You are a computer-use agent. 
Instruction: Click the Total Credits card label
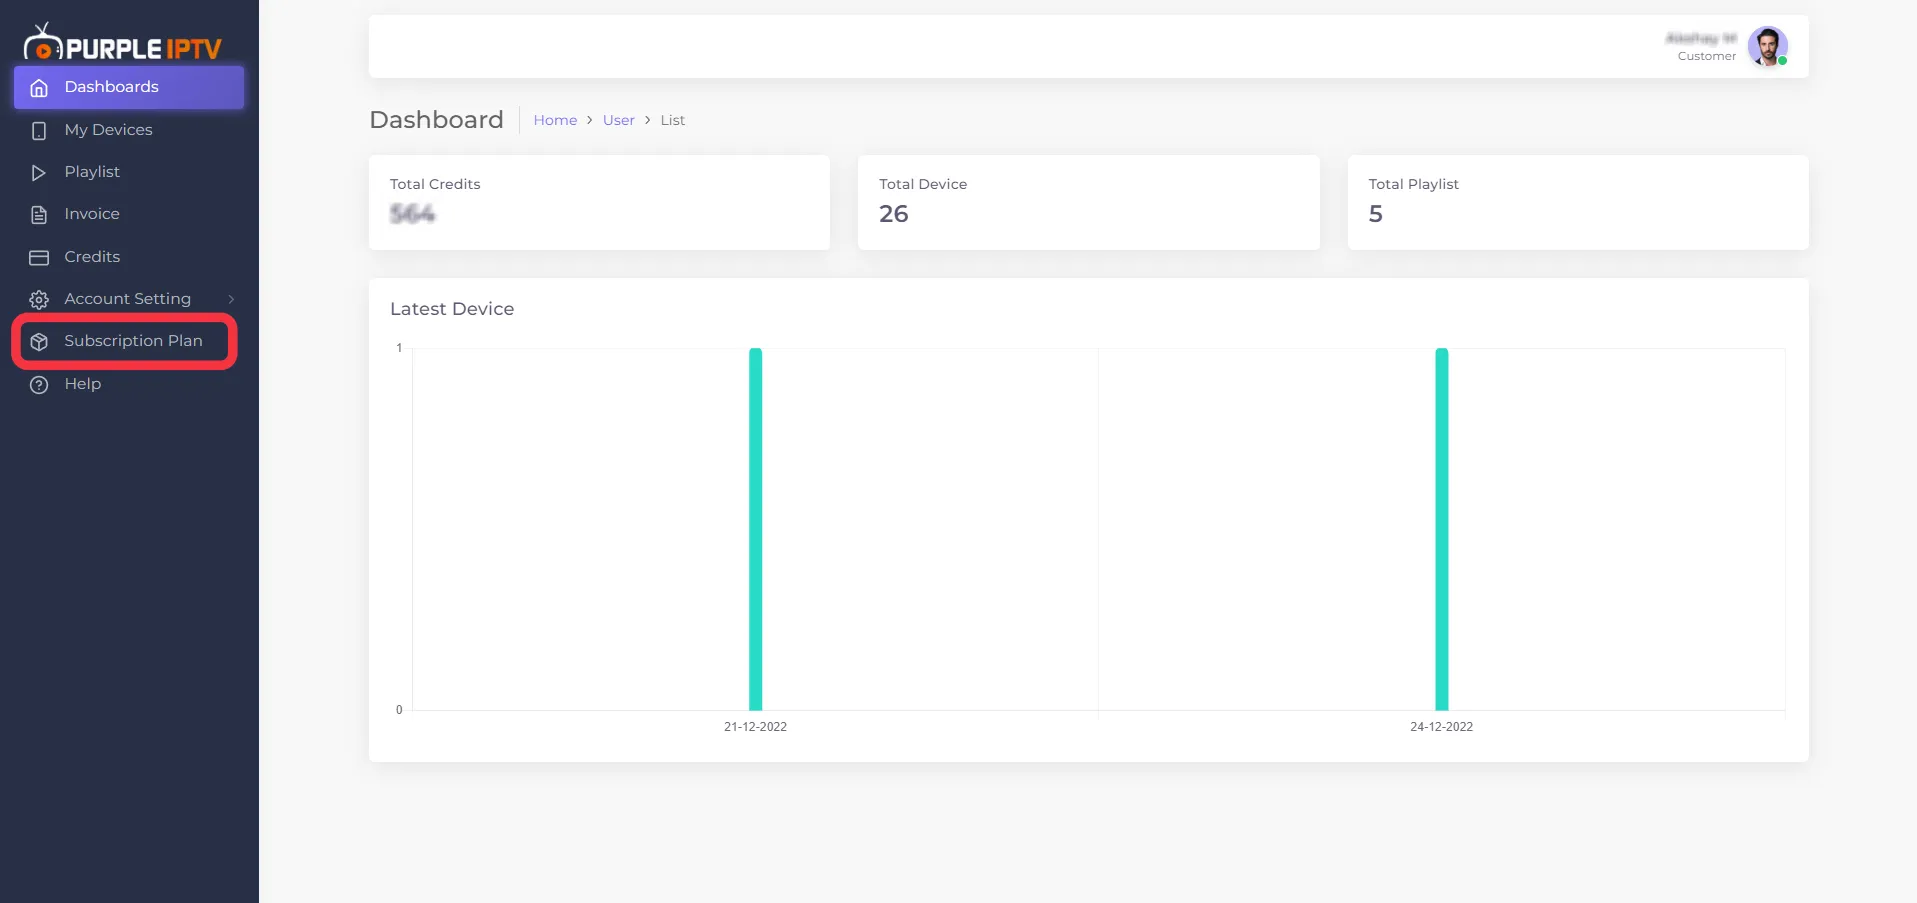coord(435,184)
